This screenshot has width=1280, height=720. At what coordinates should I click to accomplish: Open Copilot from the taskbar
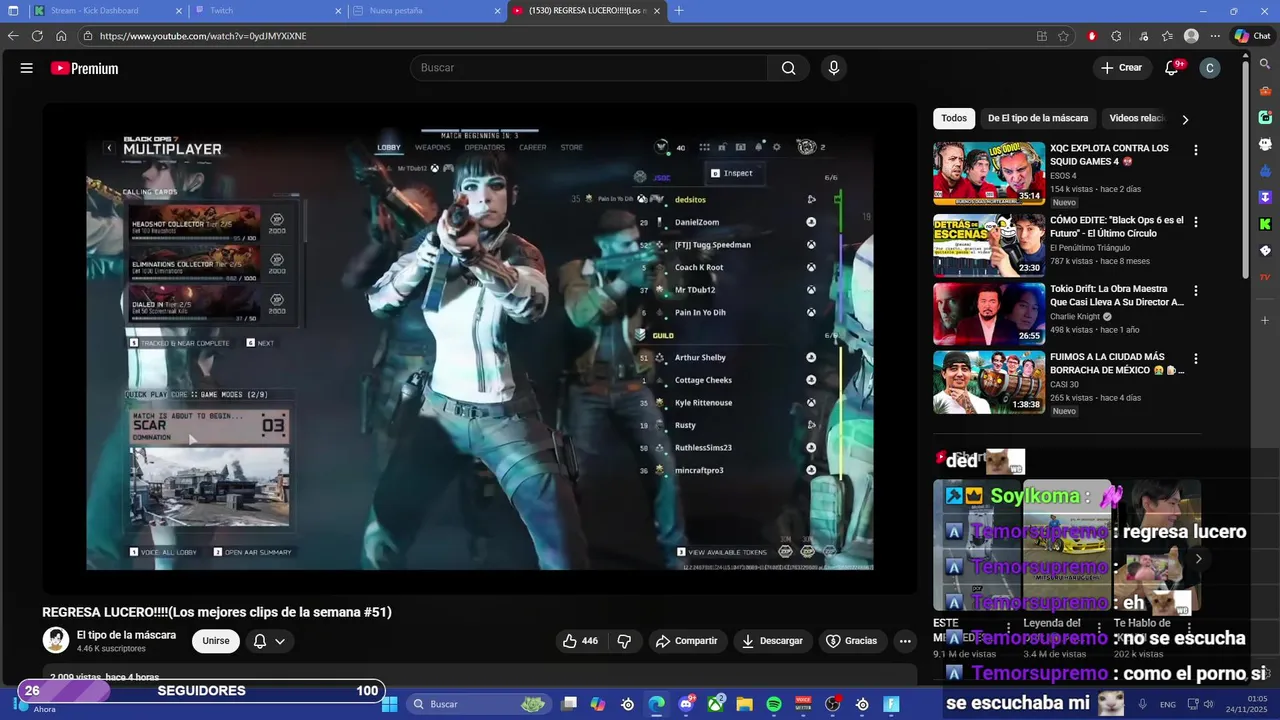coord(598,704)
